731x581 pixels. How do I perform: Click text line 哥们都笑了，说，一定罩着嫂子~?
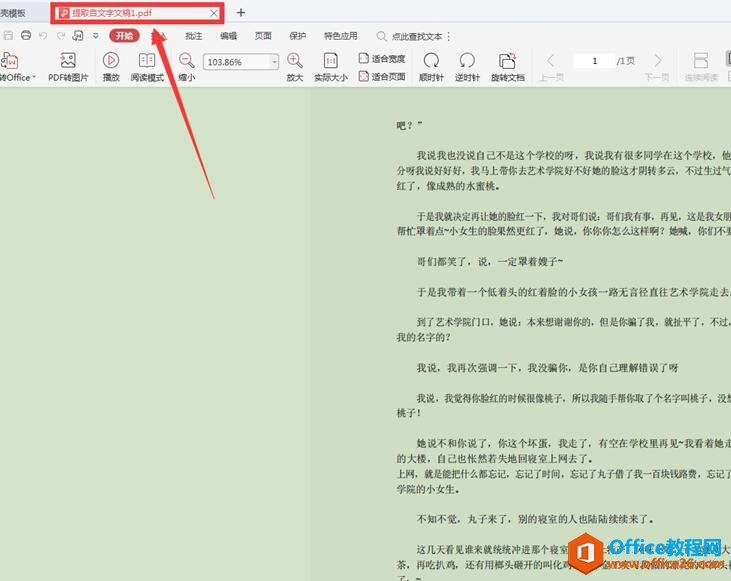[x=490, y=261]
